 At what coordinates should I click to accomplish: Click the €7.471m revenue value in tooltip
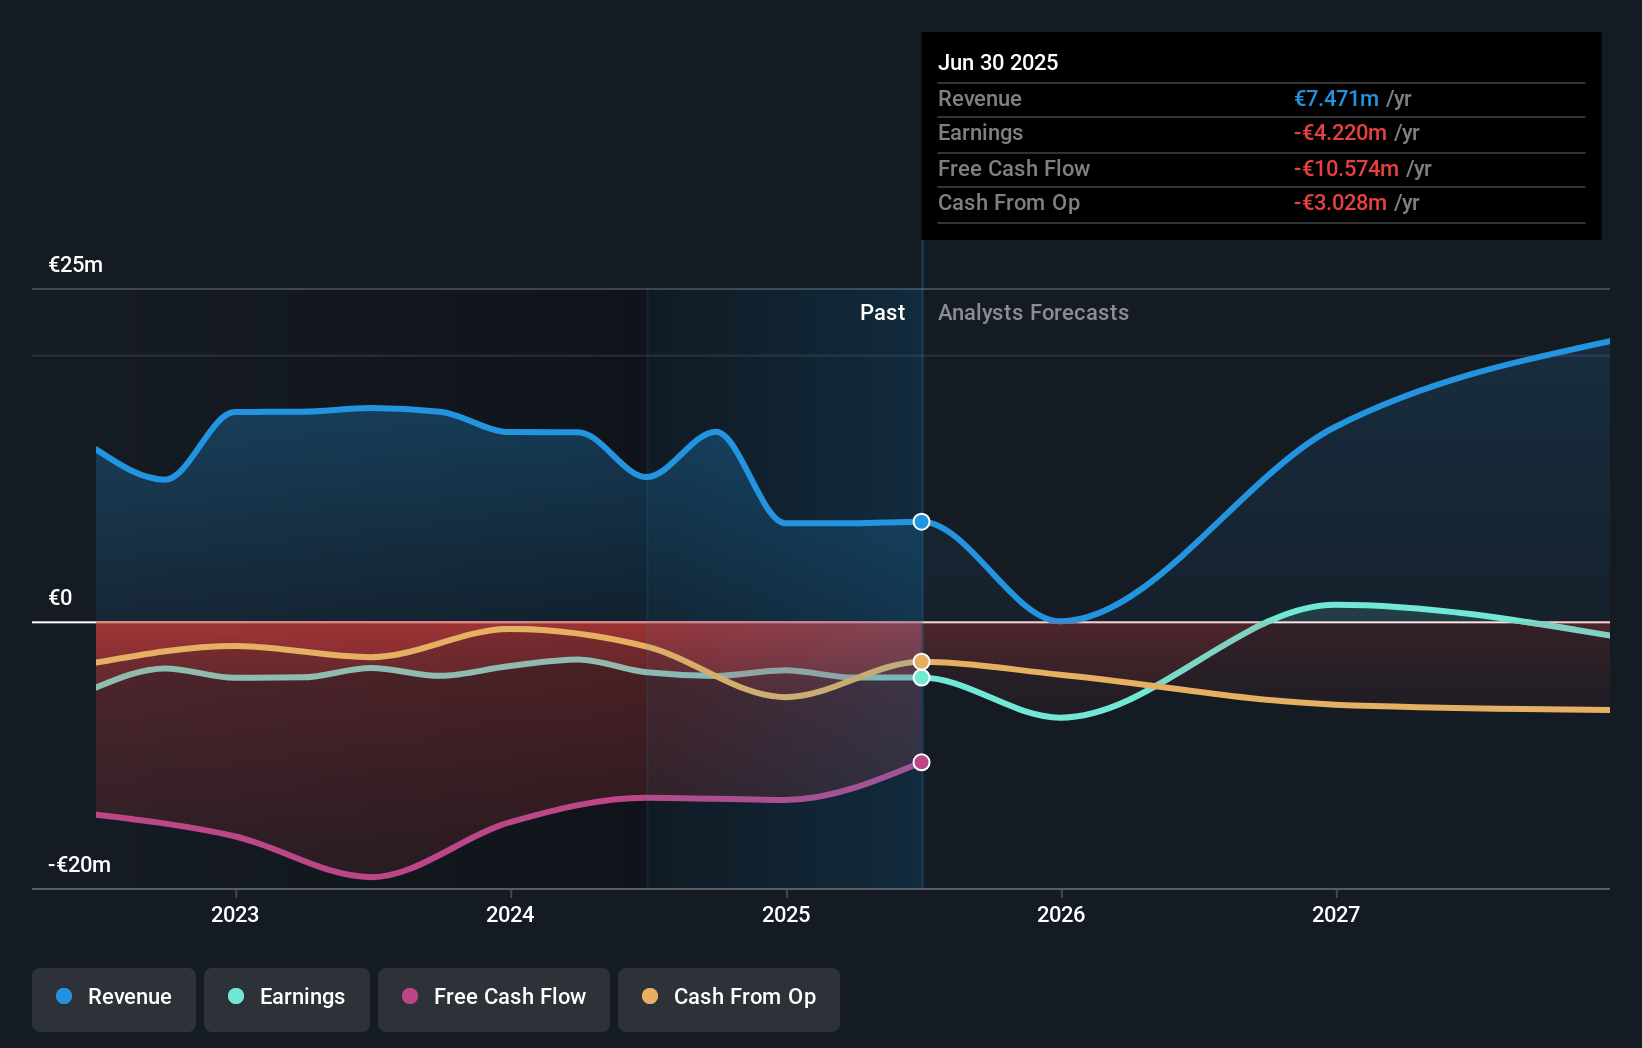pos(1336,99)
